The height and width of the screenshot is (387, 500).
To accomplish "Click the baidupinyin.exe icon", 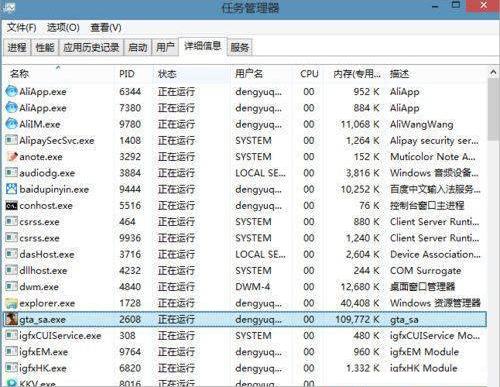I will [11, 189].
